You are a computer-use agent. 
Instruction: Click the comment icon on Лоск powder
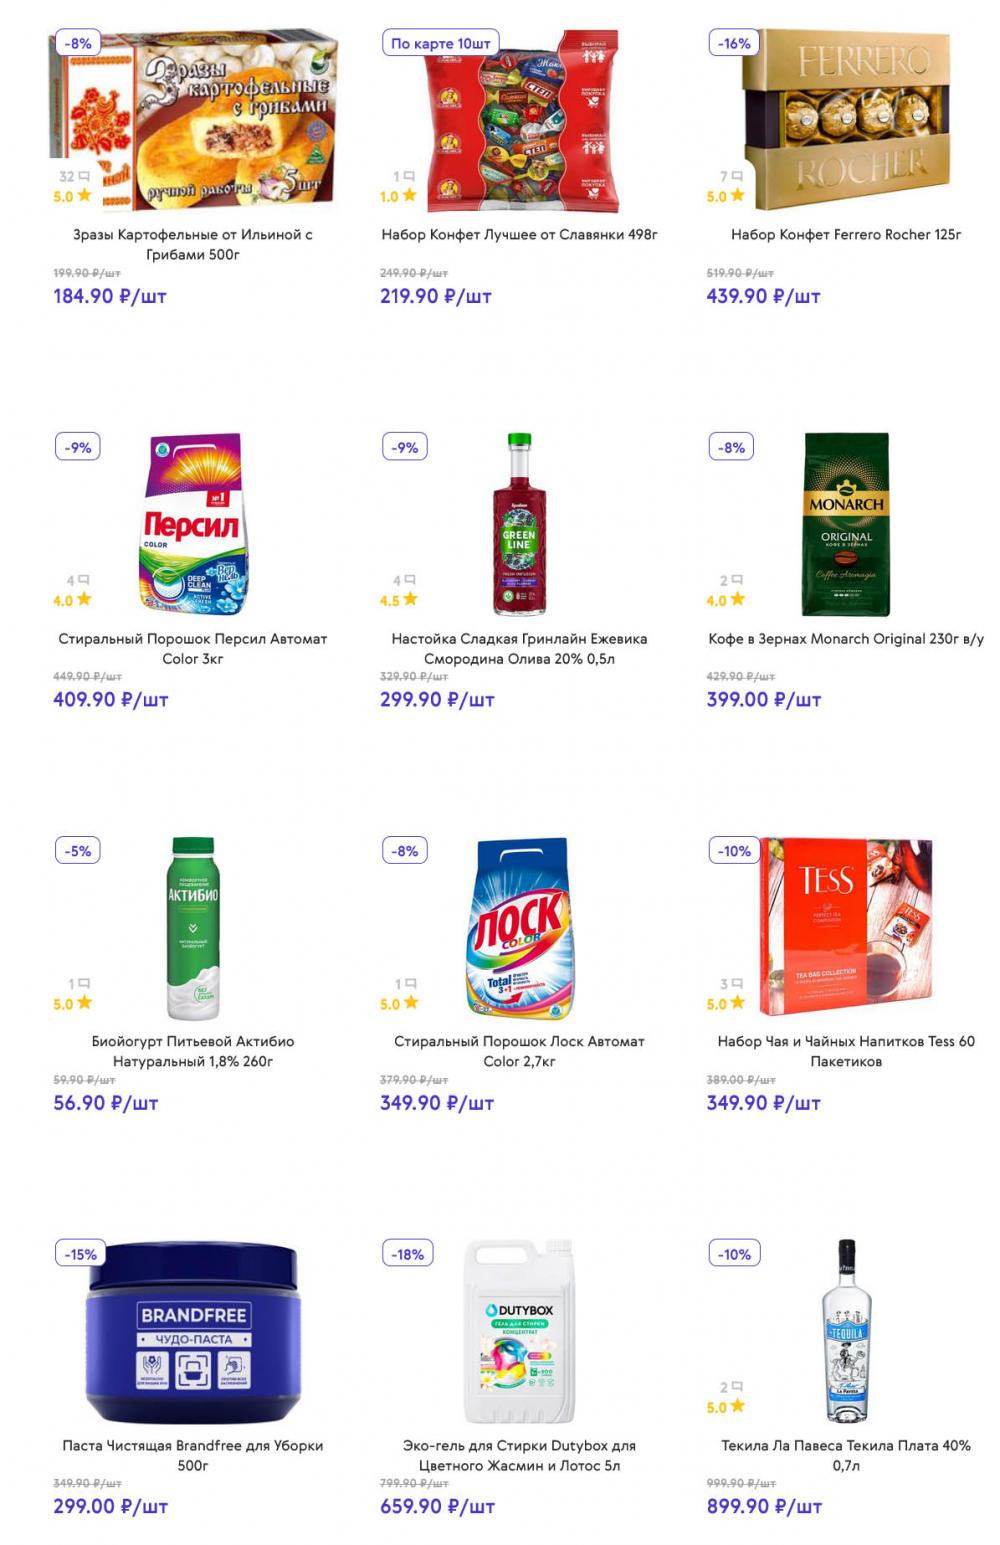(x=411, y=984)
